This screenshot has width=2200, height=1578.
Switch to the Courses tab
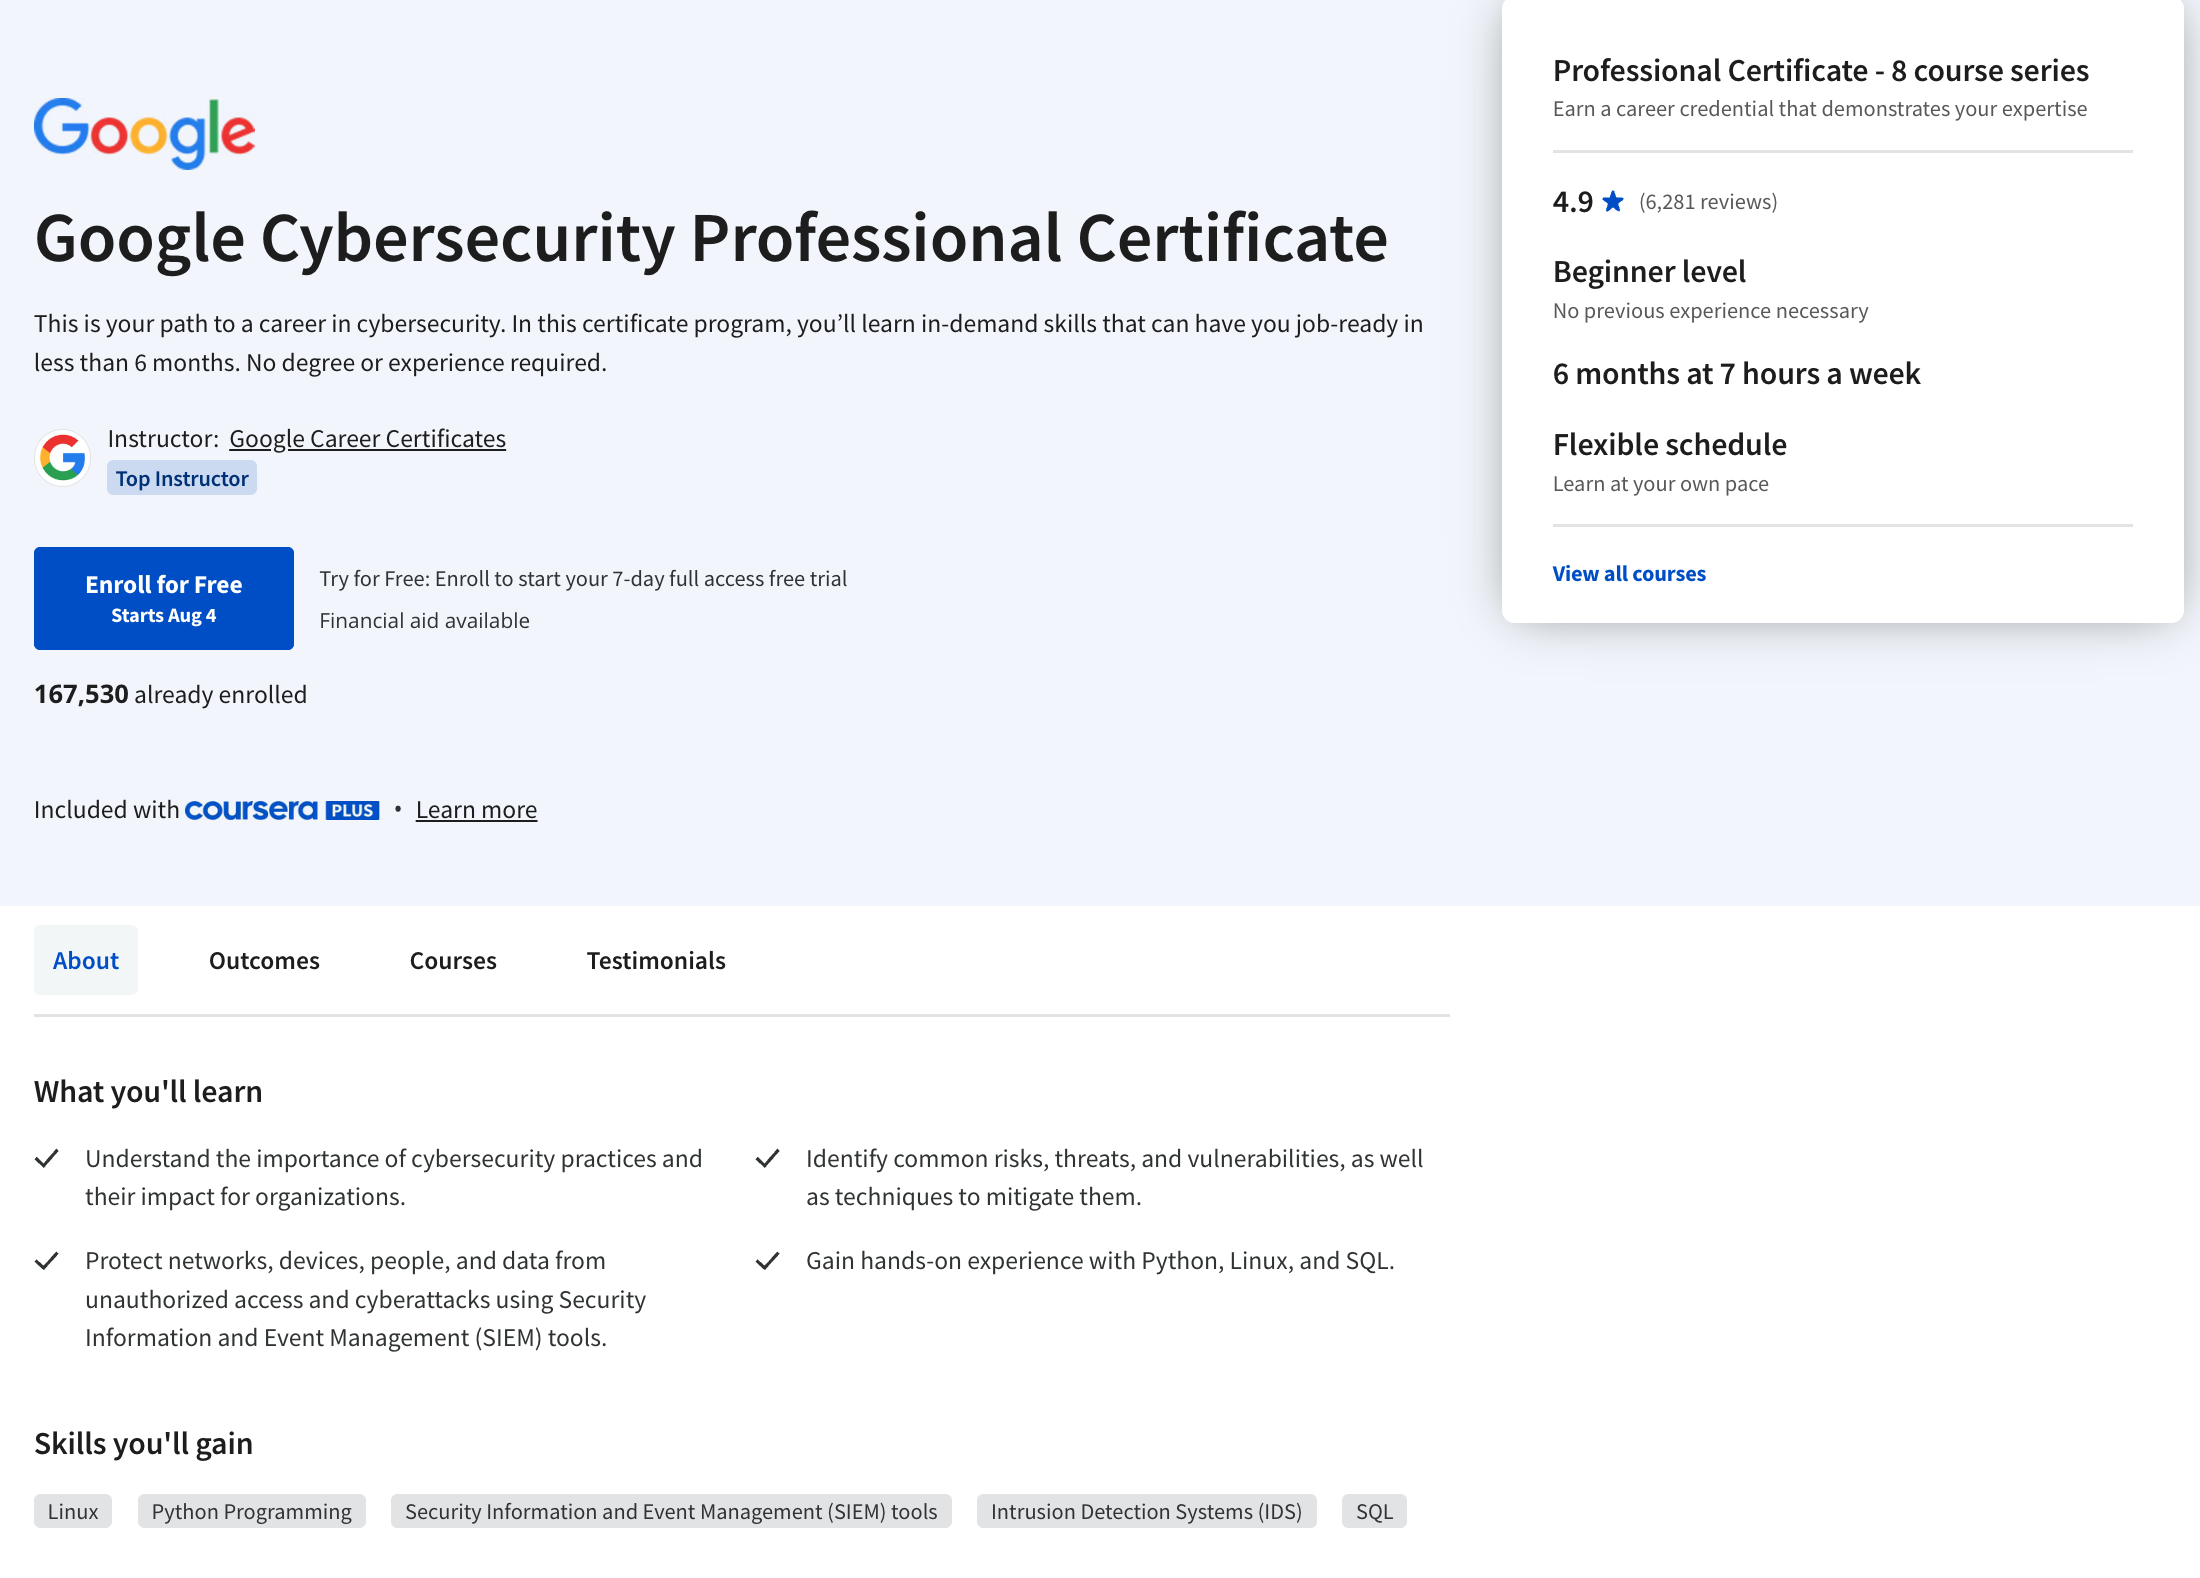point(452,960)
